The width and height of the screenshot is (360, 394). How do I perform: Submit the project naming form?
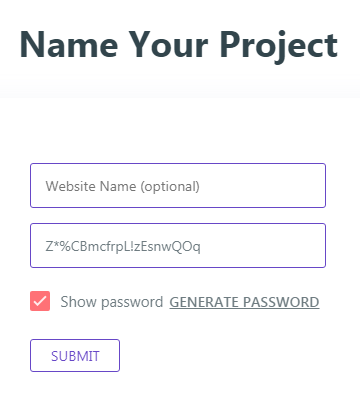point(75,356)
